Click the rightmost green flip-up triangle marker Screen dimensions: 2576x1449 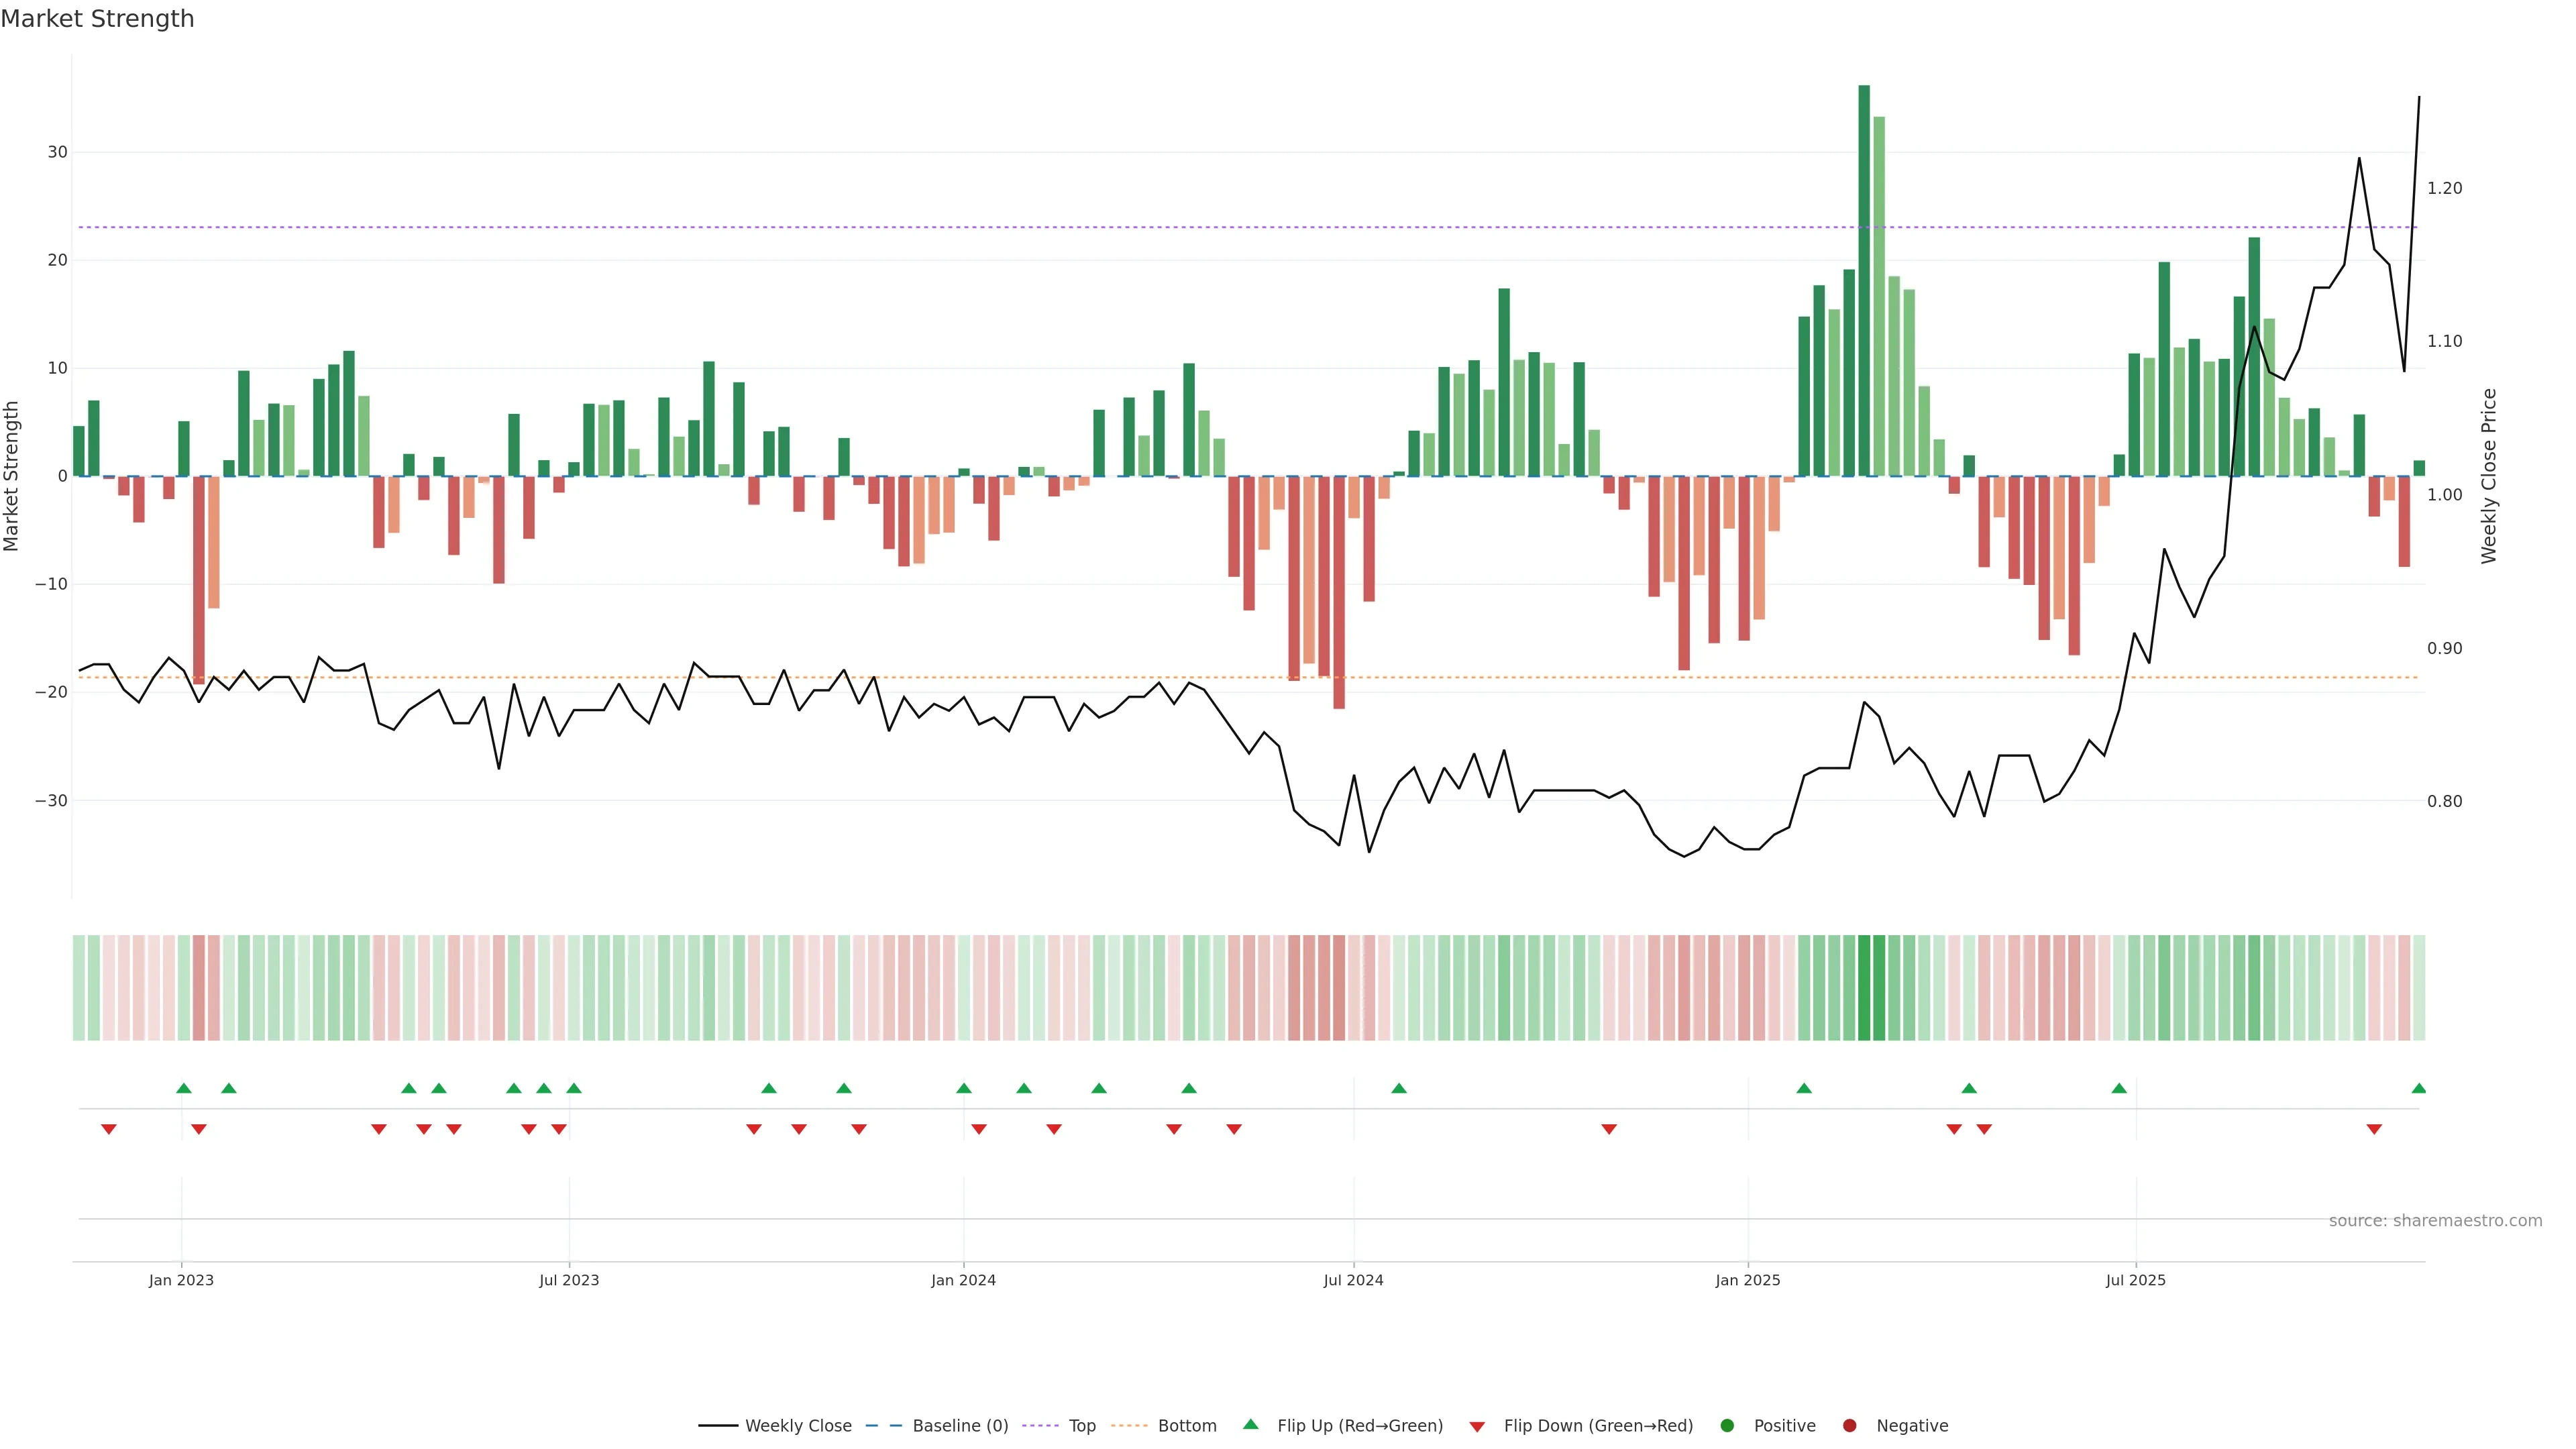coord(2418,1088)
